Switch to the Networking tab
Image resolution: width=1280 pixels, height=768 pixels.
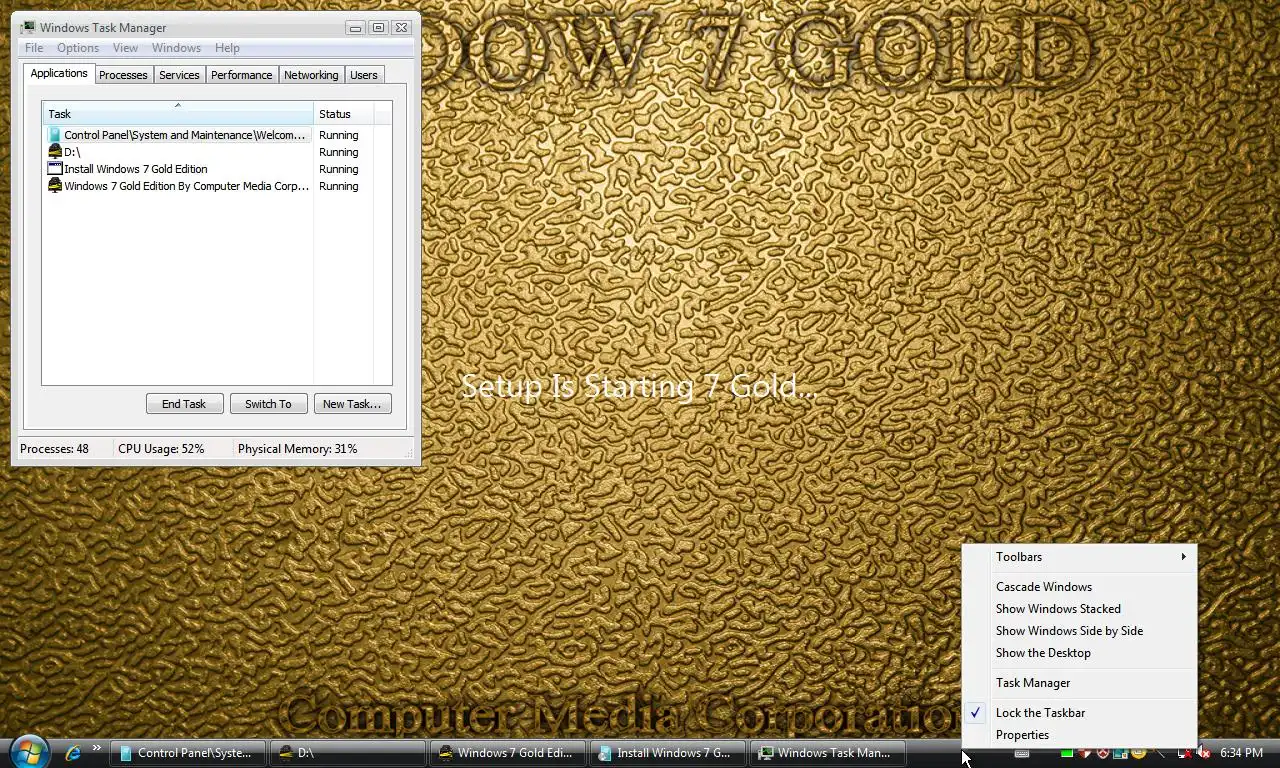click(x=311, y=75)
